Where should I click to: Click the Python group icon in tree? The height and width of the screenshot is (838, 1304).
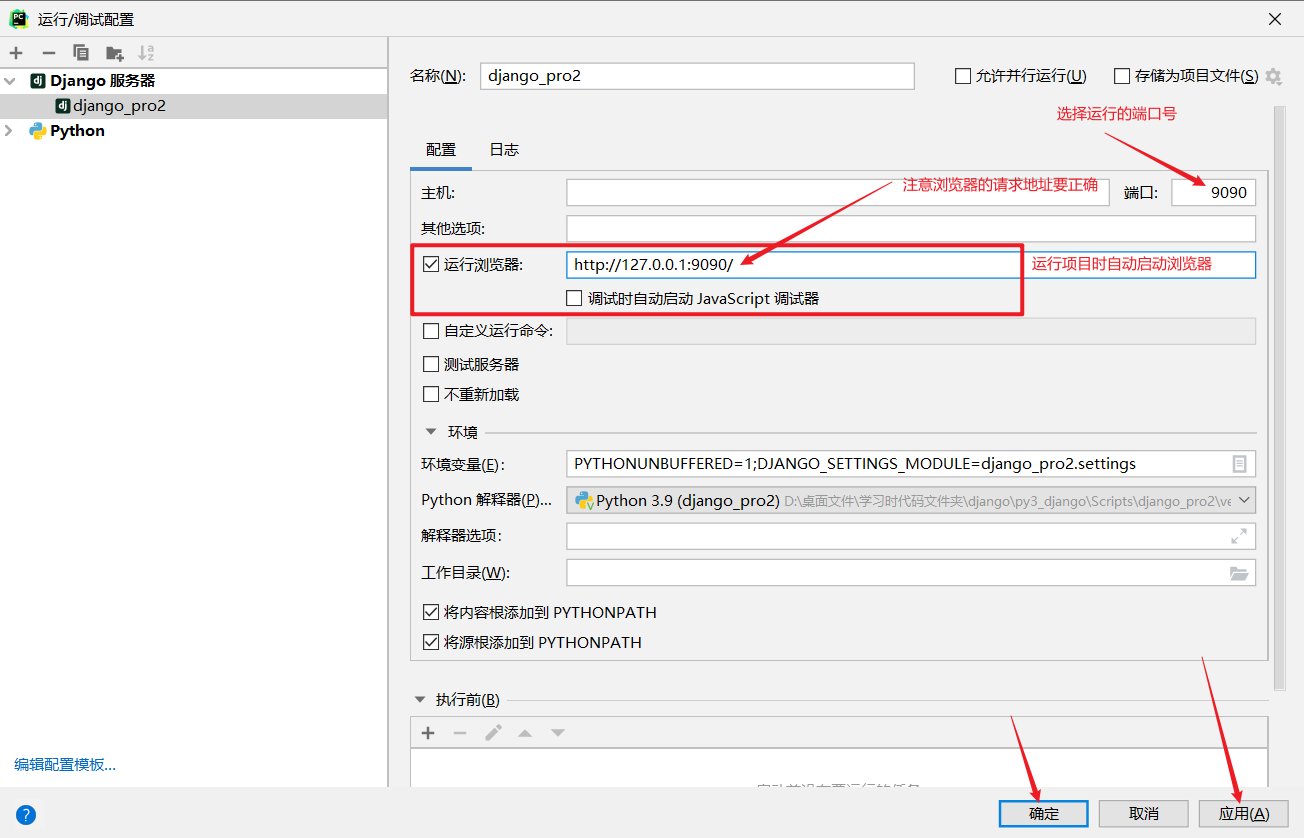pyautogui.click(x=38, y=131)
